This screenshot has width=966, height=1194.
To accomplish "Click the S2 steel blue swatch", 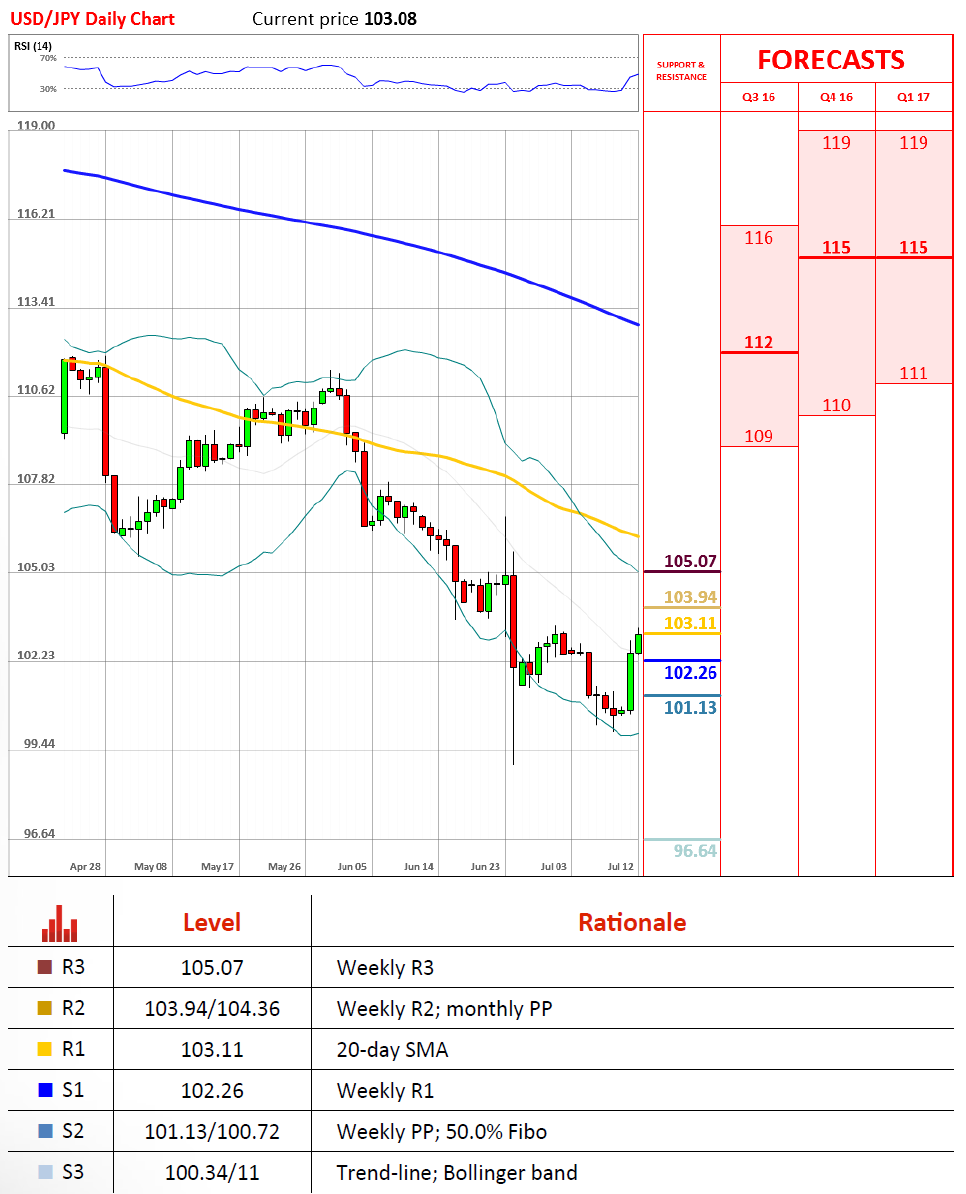I will (x=45, y=1132).
